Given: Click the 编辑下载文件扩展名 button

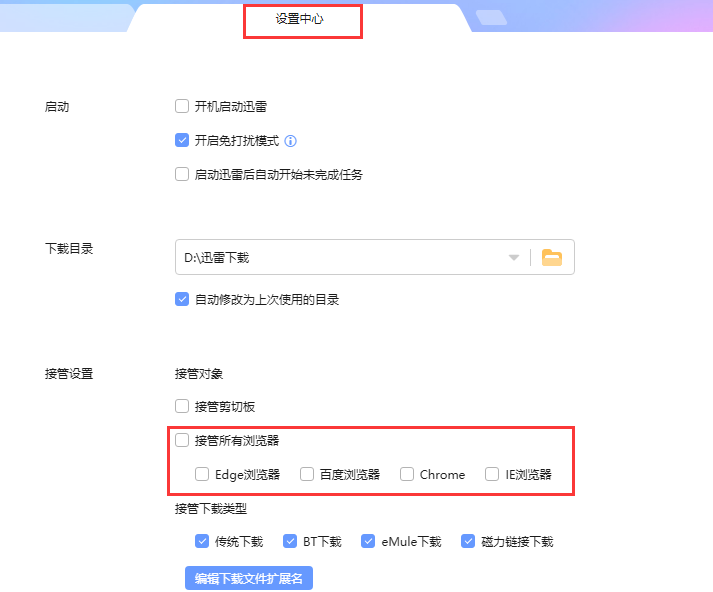Looking at the screenshot, I should pyautogui.click(x=249, y=578).
